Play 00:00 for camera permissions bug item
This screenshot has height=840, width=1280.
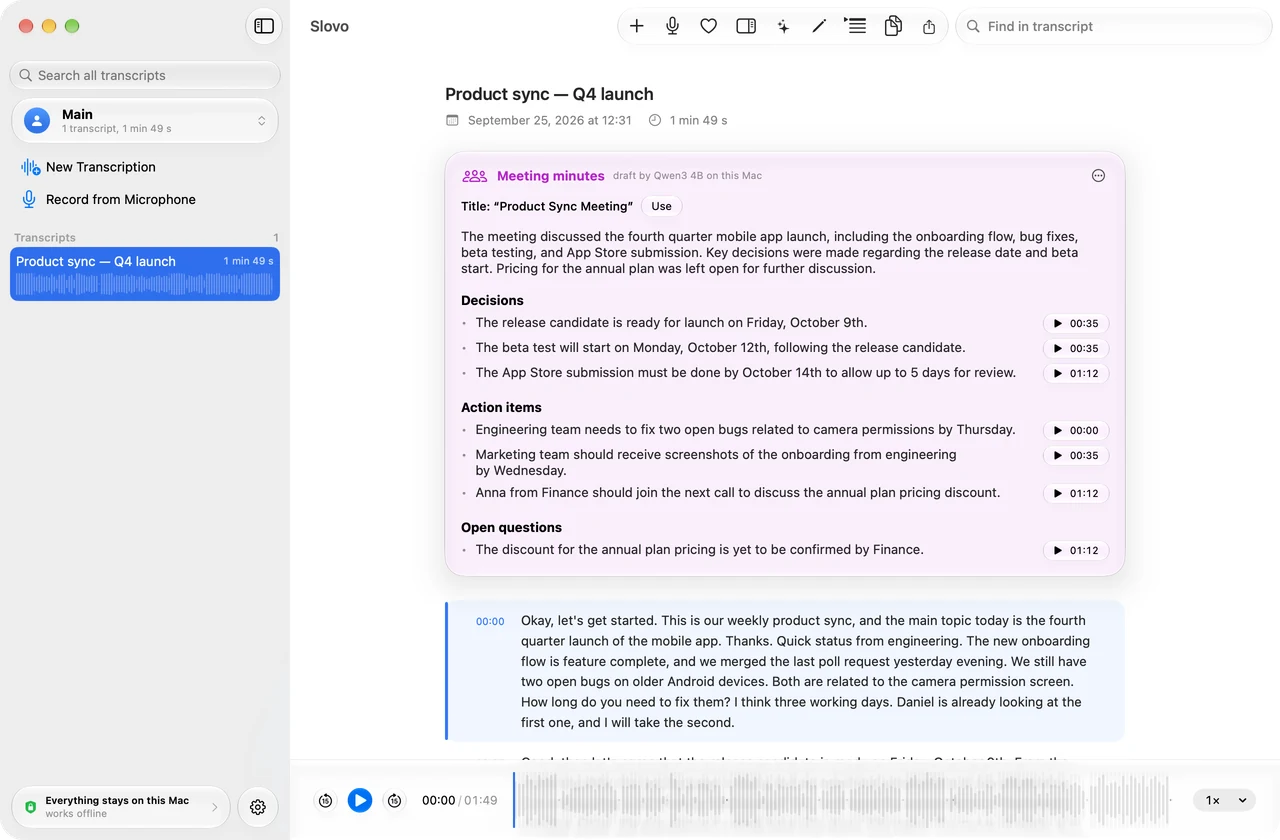pyautogui.click(x=1076, y=431)
